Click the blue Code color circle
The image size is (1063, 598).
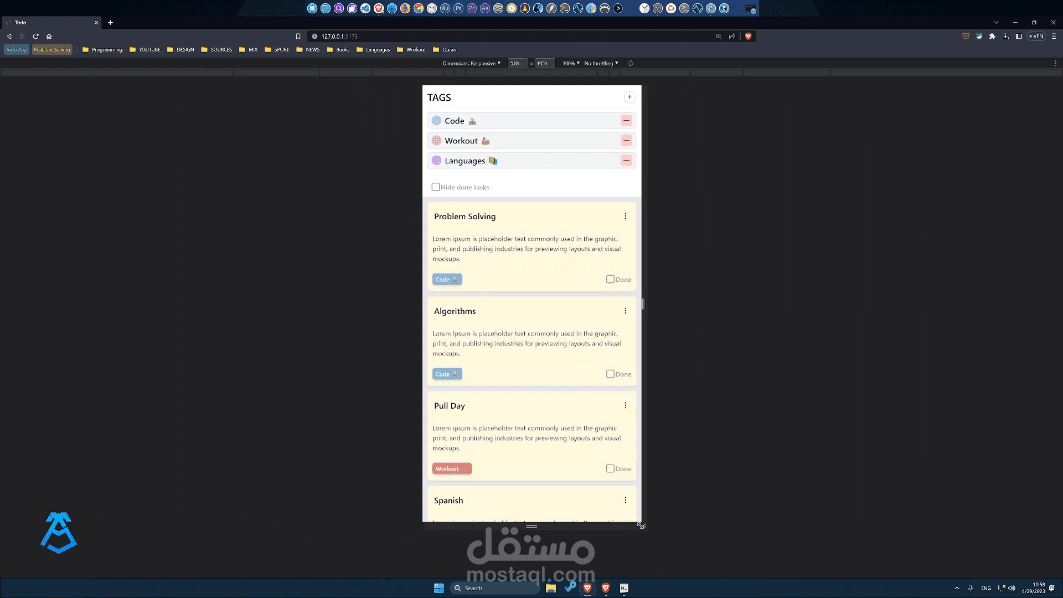pos(437,121)
